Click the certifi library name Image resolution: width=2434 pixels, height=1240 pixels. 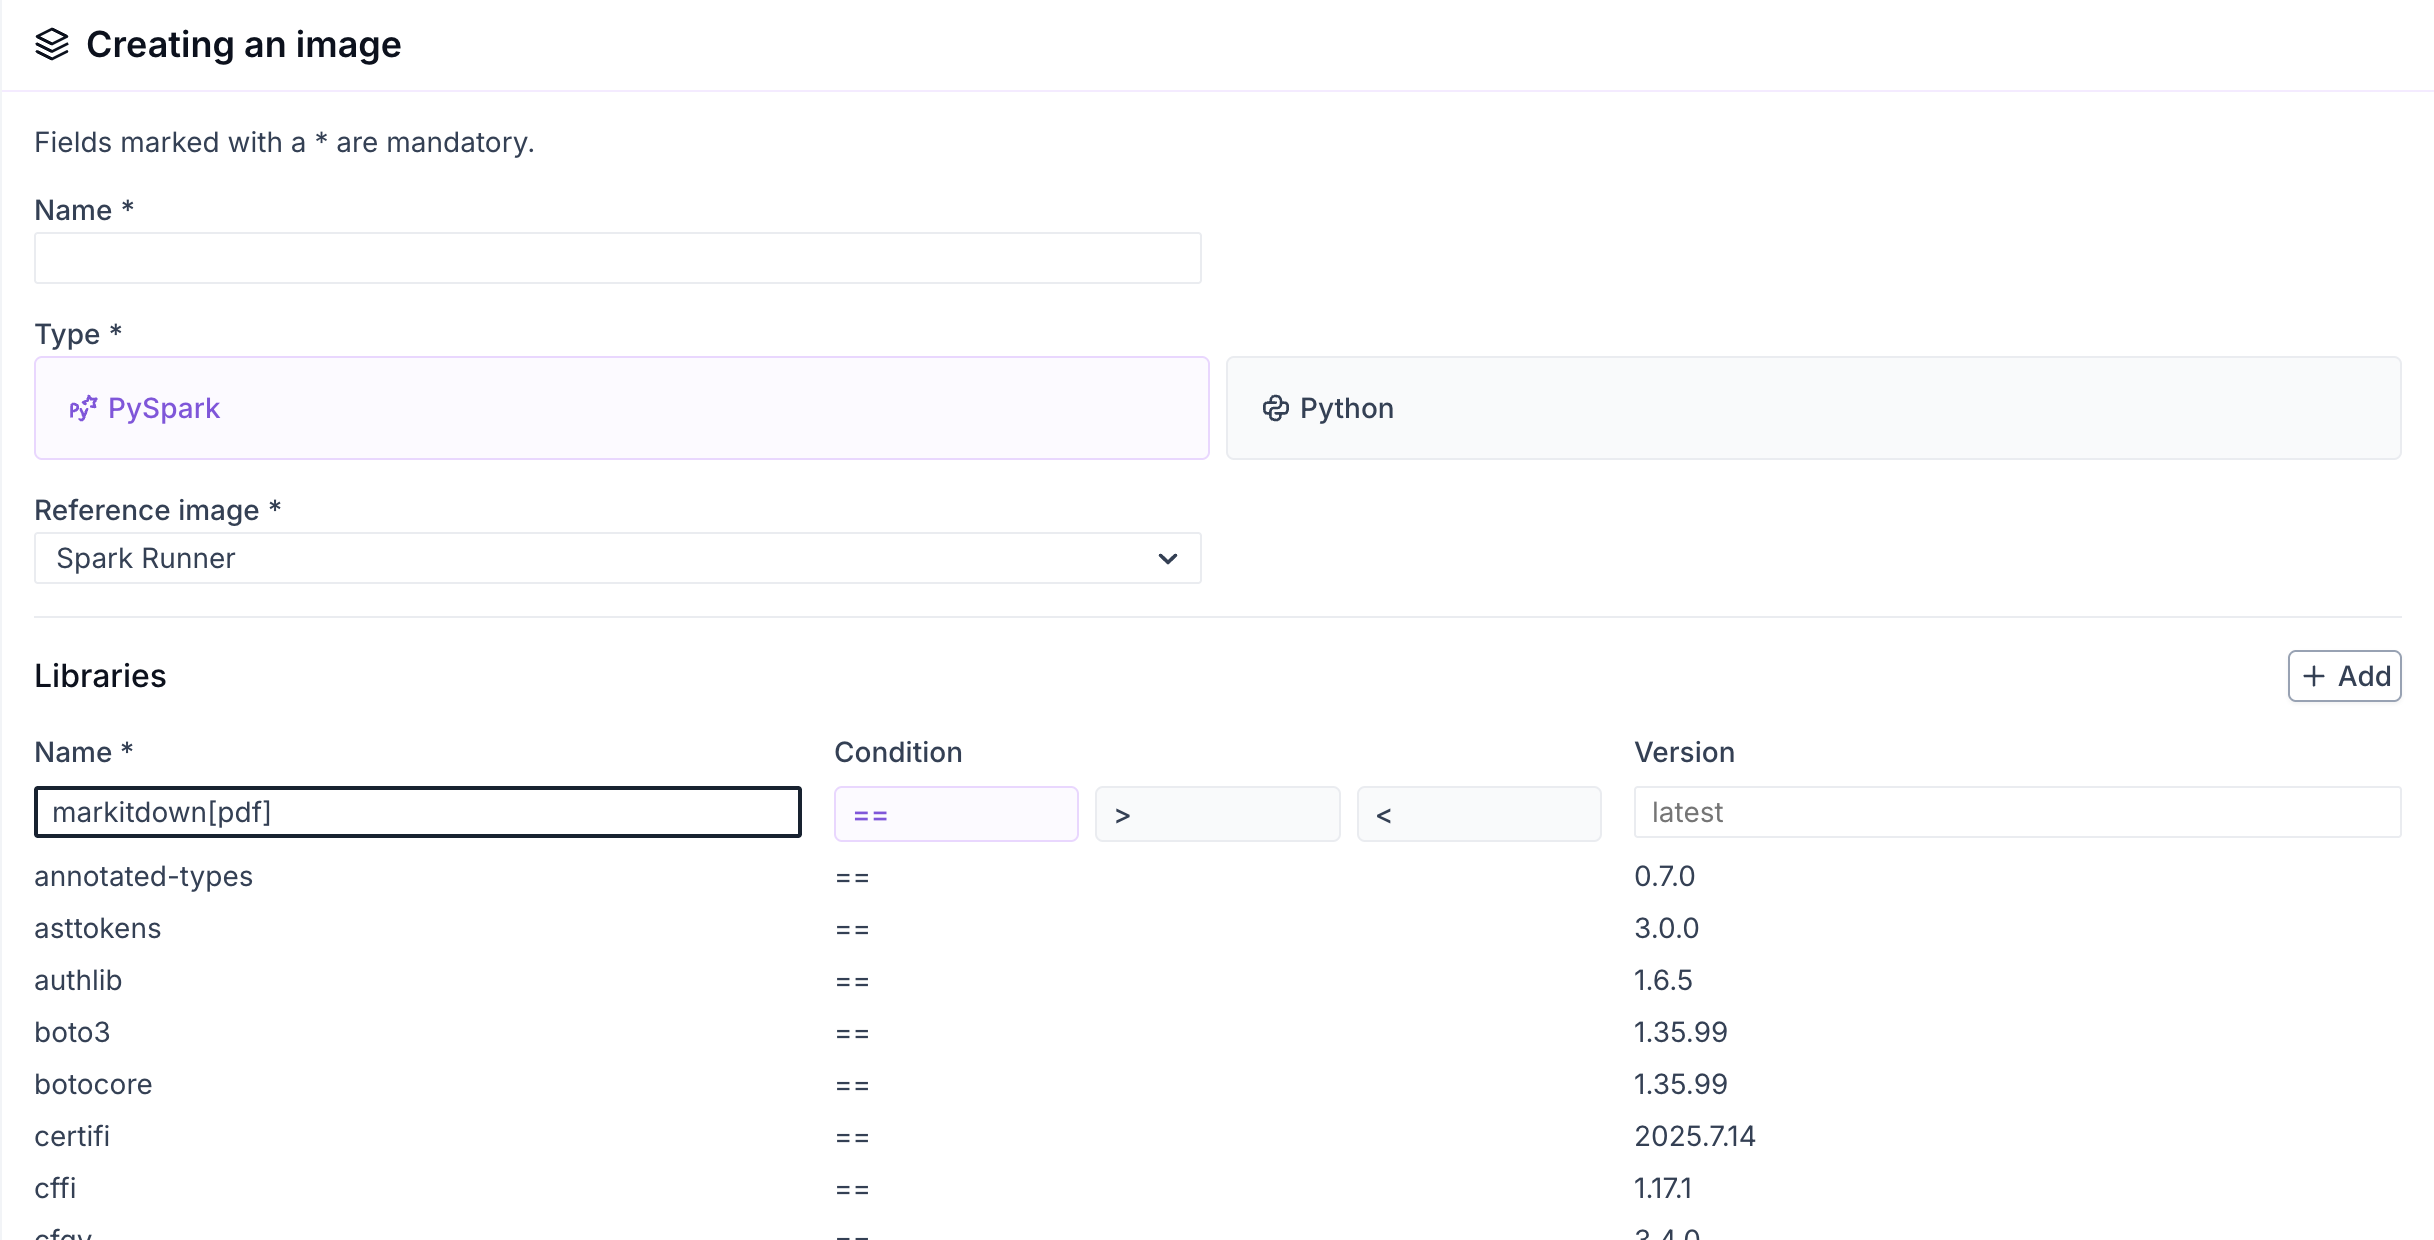click(72, 1136)
